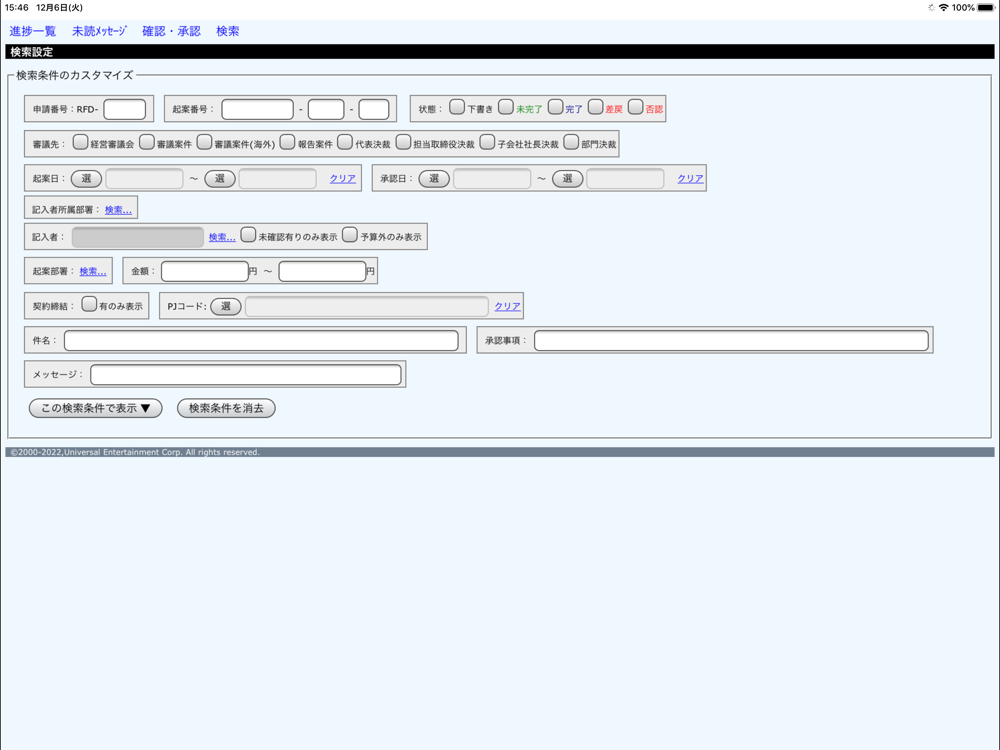Viewport: 1000px width, 750px height.
Task: Open the 未読メッセージ menu item
Action: 99,31
